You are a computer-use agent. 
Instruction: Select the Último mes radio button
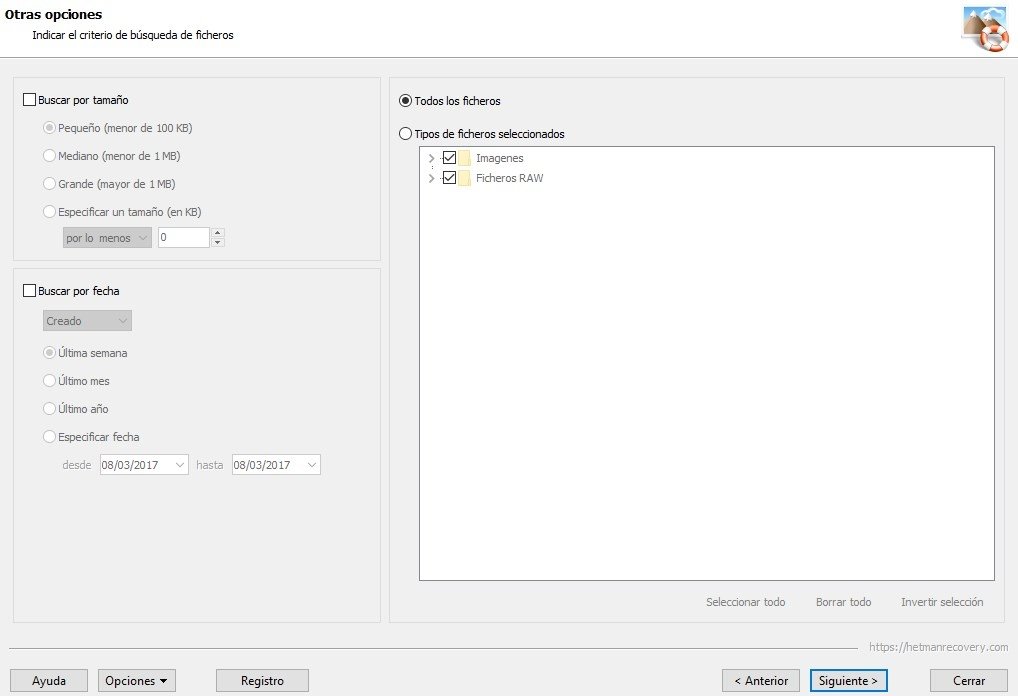49,380
